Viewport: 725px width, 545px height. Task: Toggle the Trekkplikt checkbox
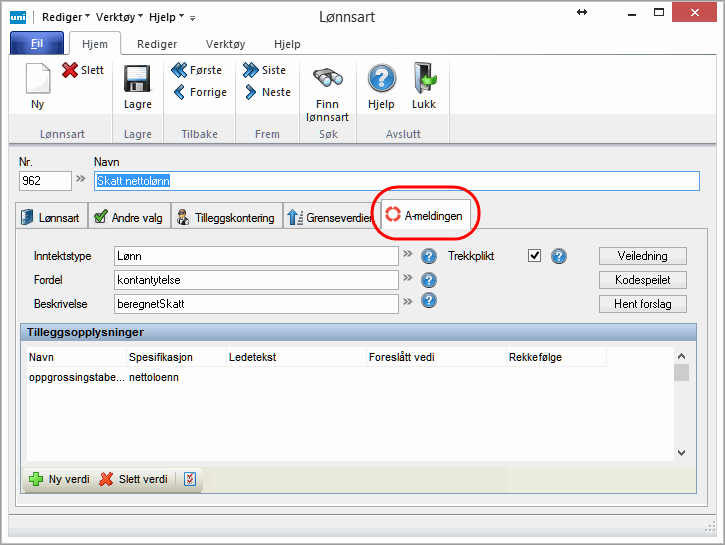(x=534, y=256)
